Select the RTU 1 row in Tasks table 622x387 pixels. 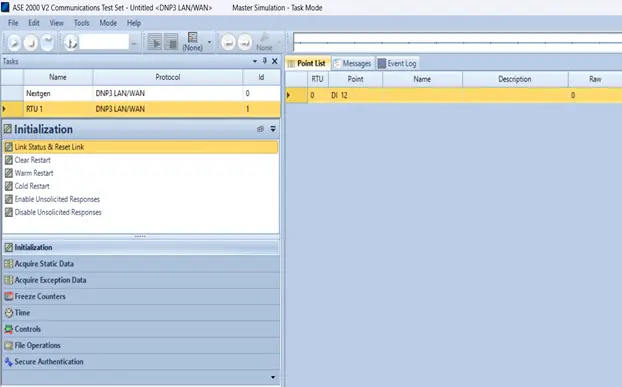click(141, 109)
